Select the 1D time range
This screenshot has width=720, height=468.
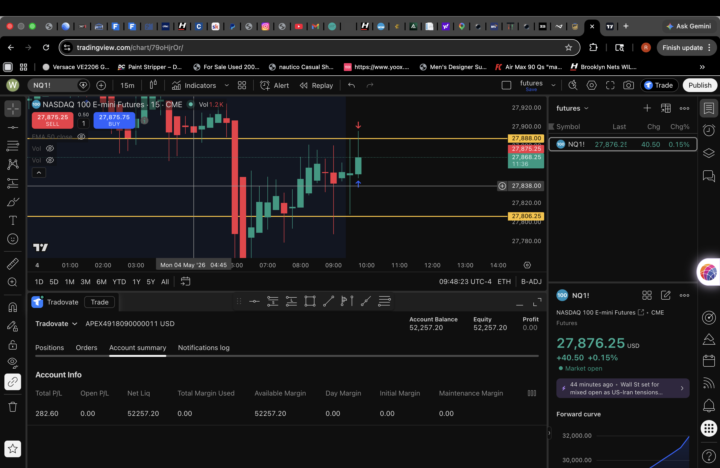(39, 282)
